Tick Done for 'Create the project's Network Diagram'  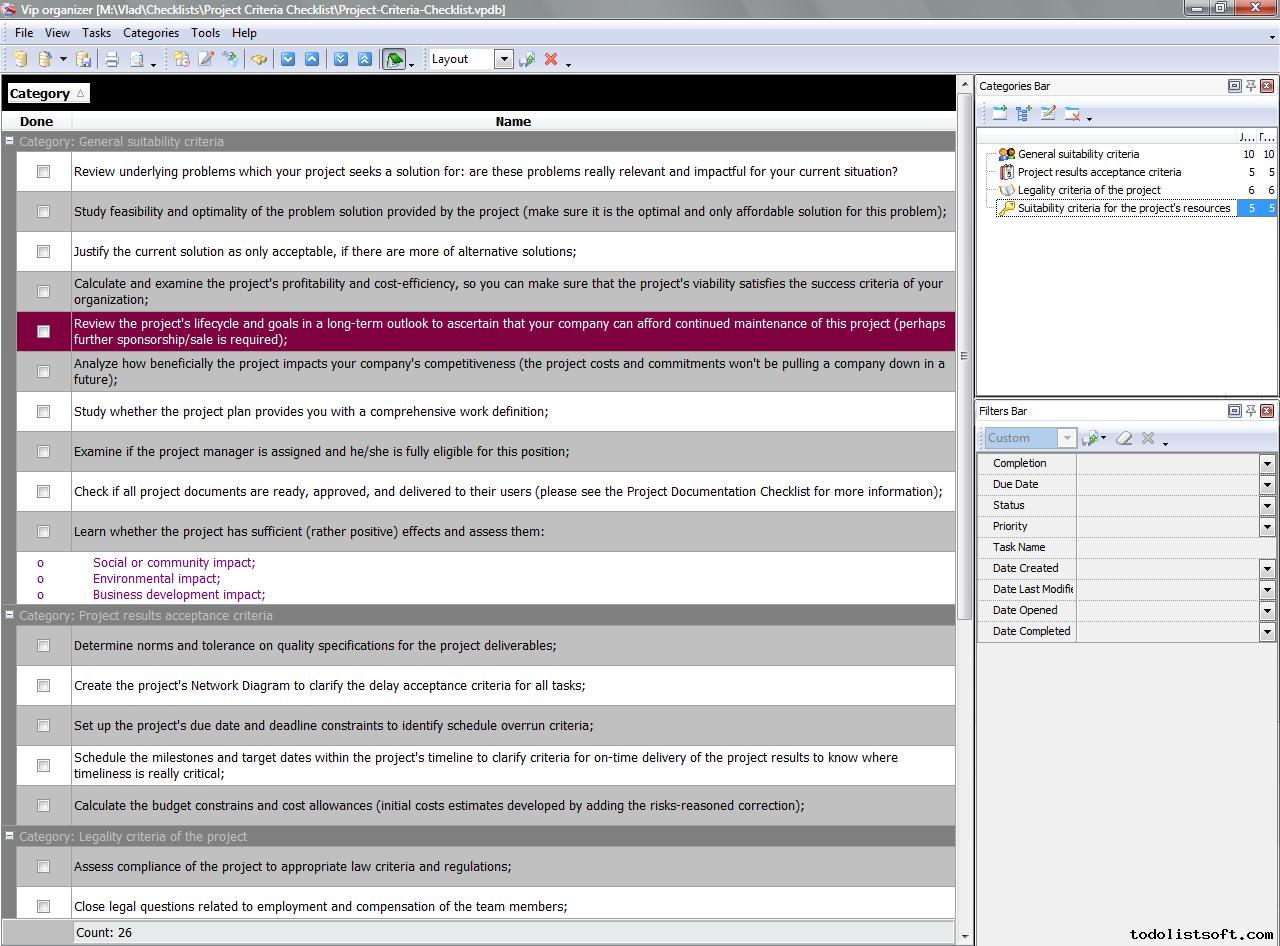point(43,686)
